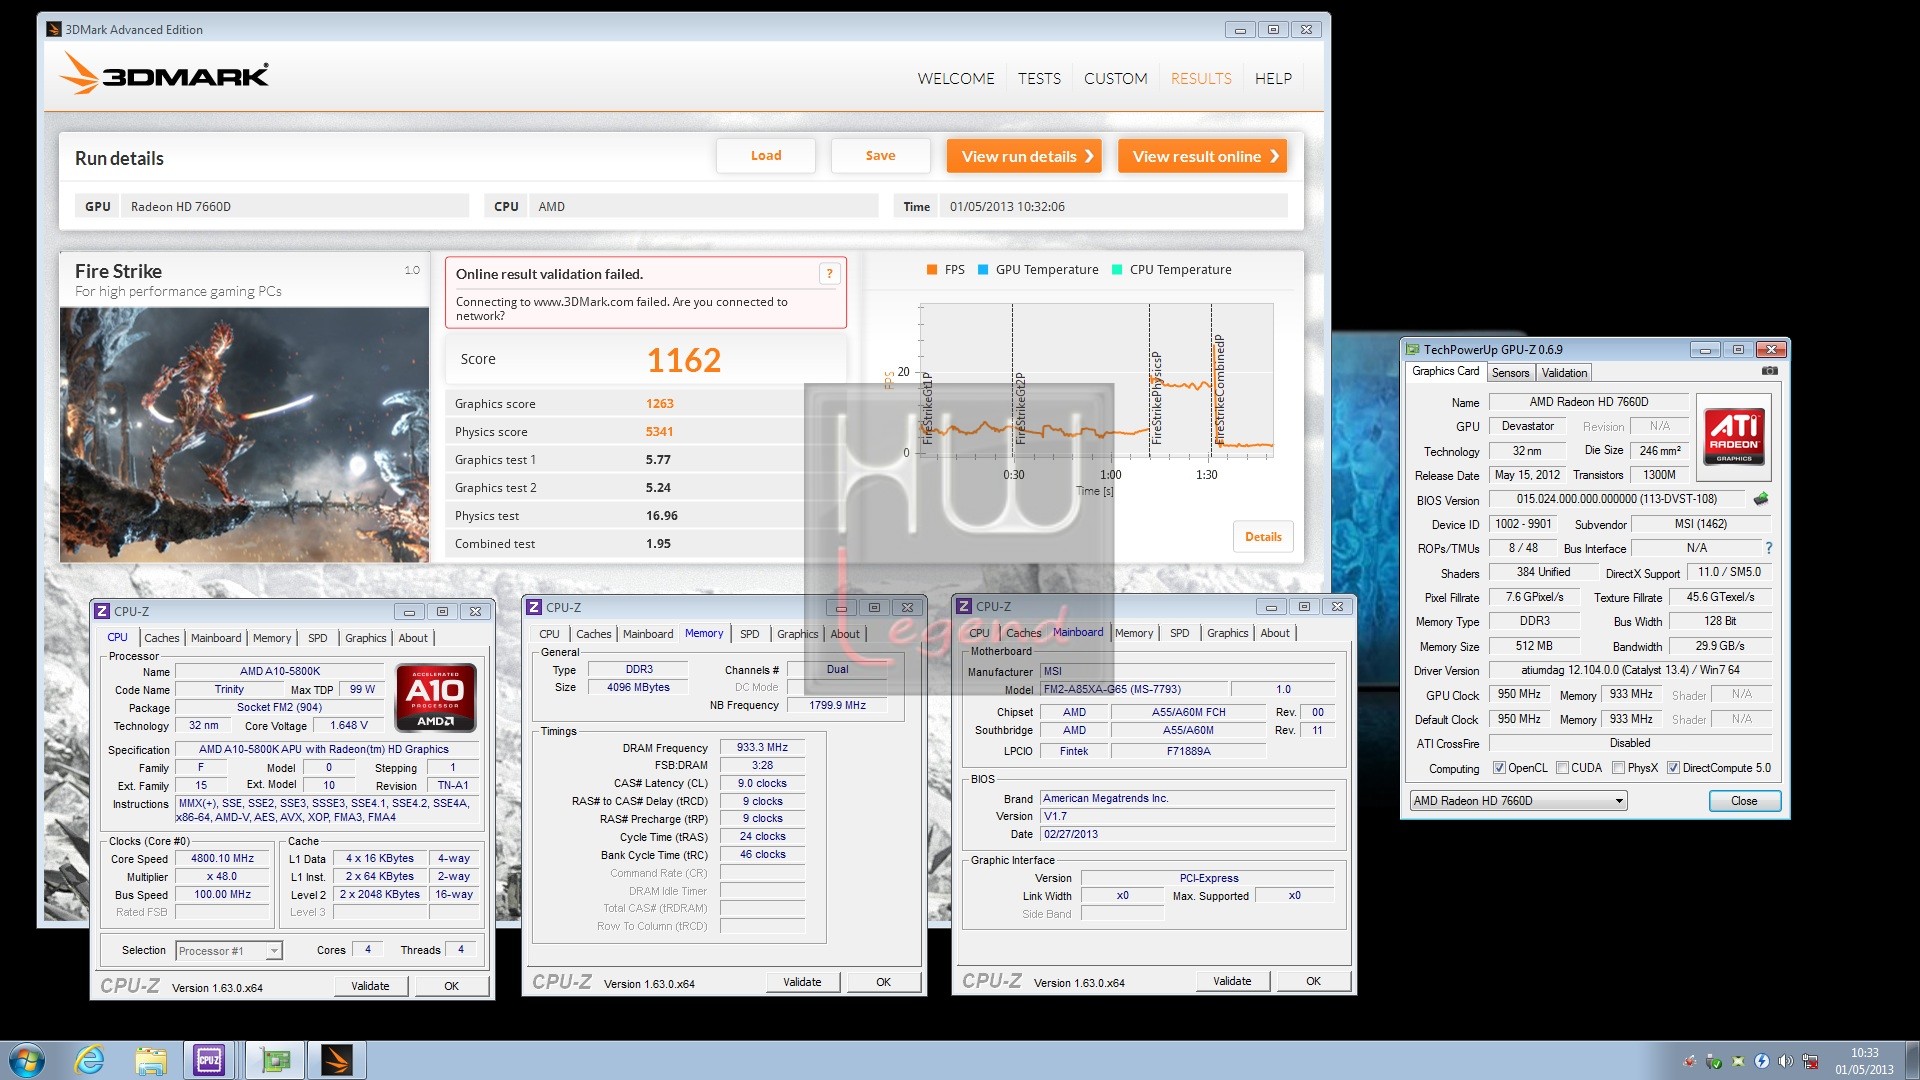Open the WELCOME section in 3DMark
The height and width of the screenshot is (1080, 1920).
[956, 78]
